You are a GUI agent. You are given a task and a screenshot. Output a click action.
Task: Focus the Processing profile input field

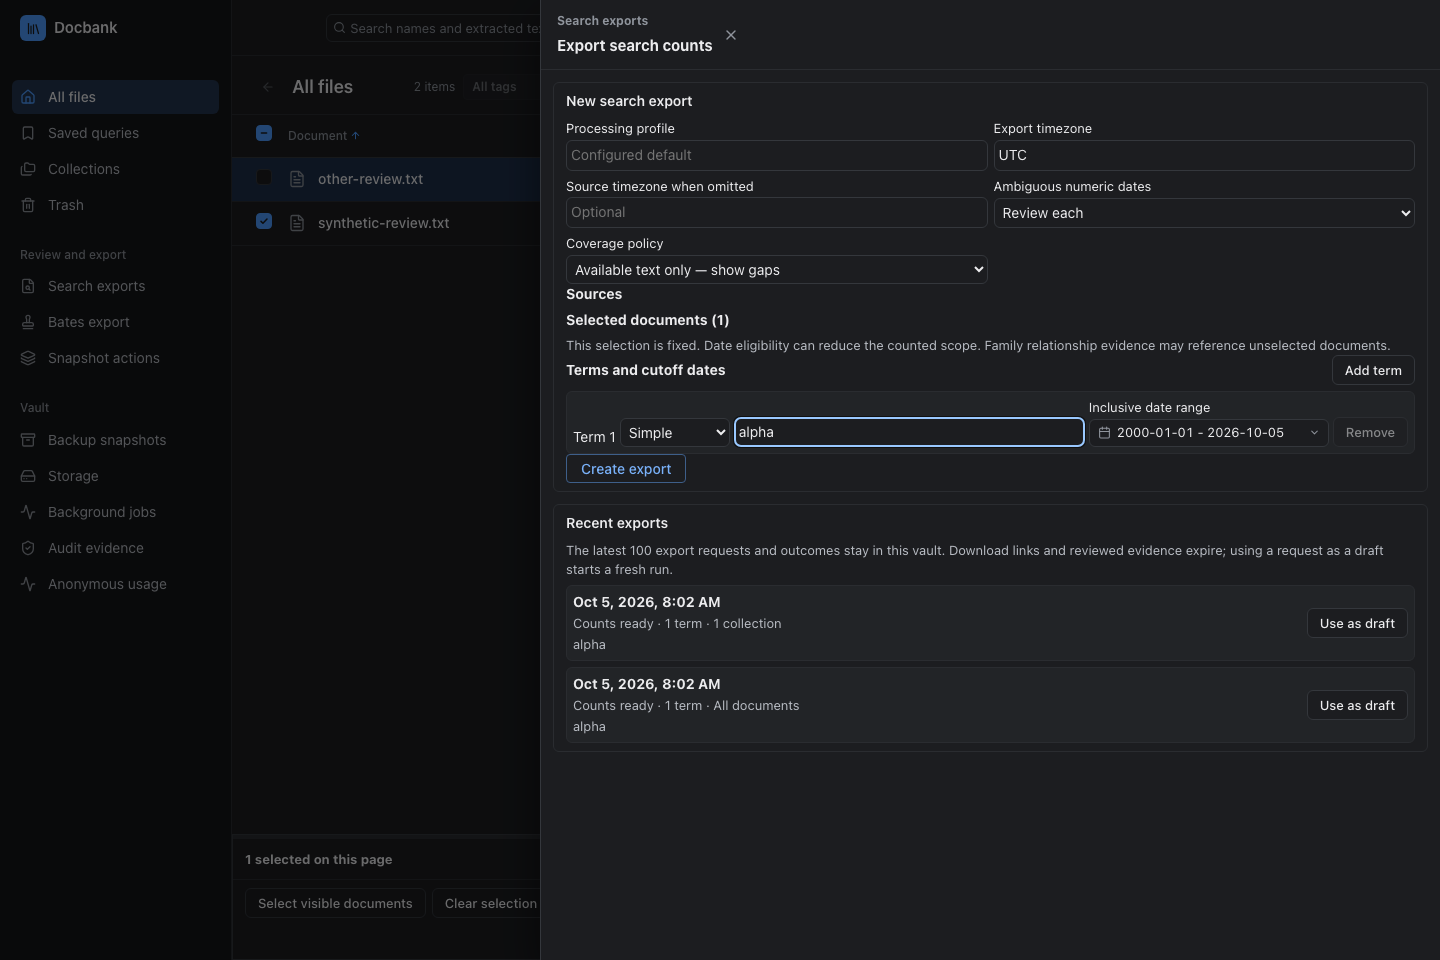tap(776, 155)
